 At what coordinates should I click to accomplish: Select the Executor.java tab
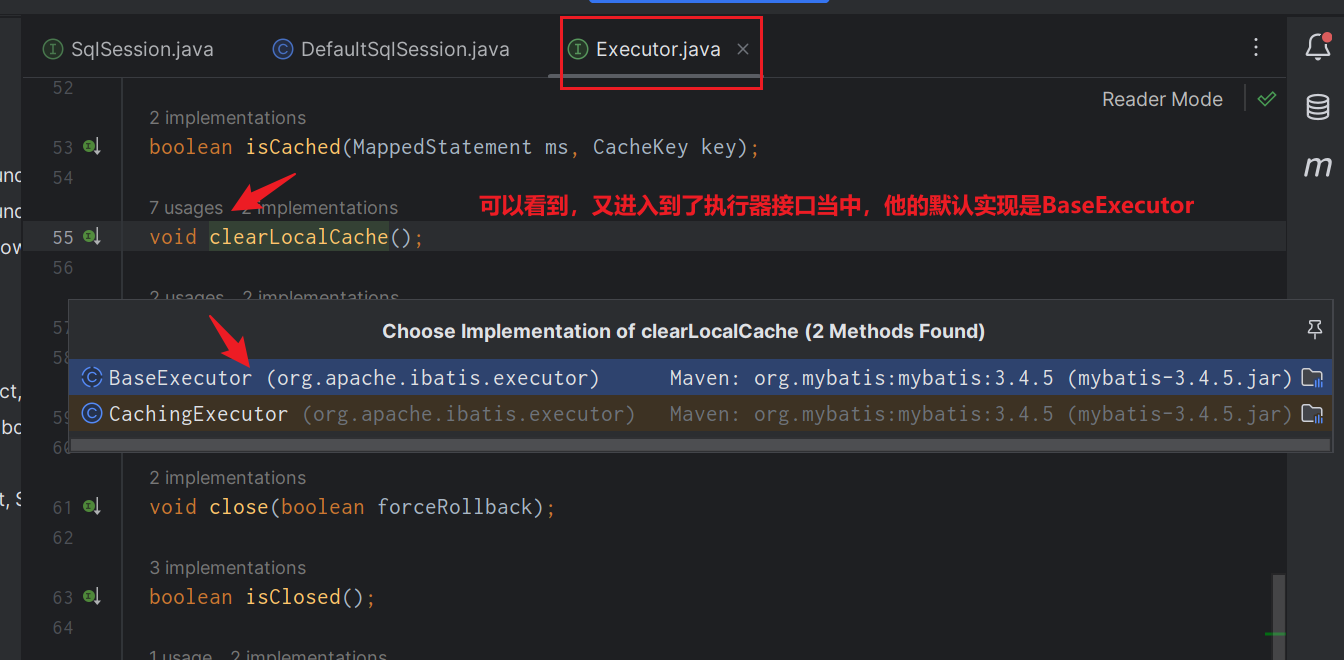click(658, 49)
